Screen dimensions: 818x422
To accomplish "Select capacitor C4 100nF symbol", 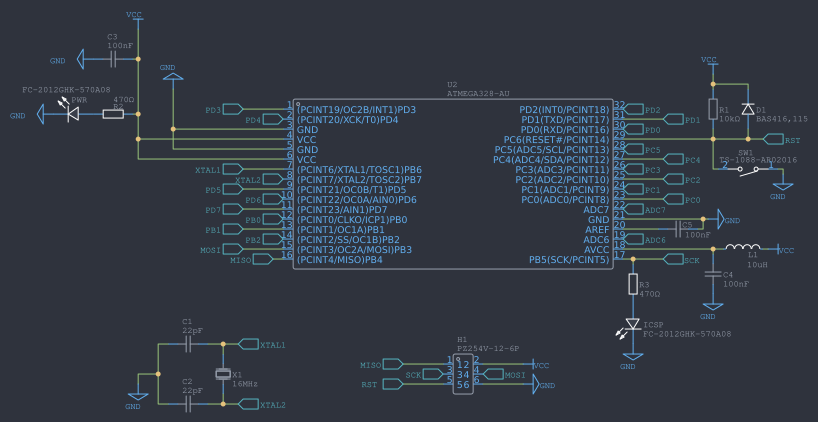I will pyautogui.click(x=712, y=272).
